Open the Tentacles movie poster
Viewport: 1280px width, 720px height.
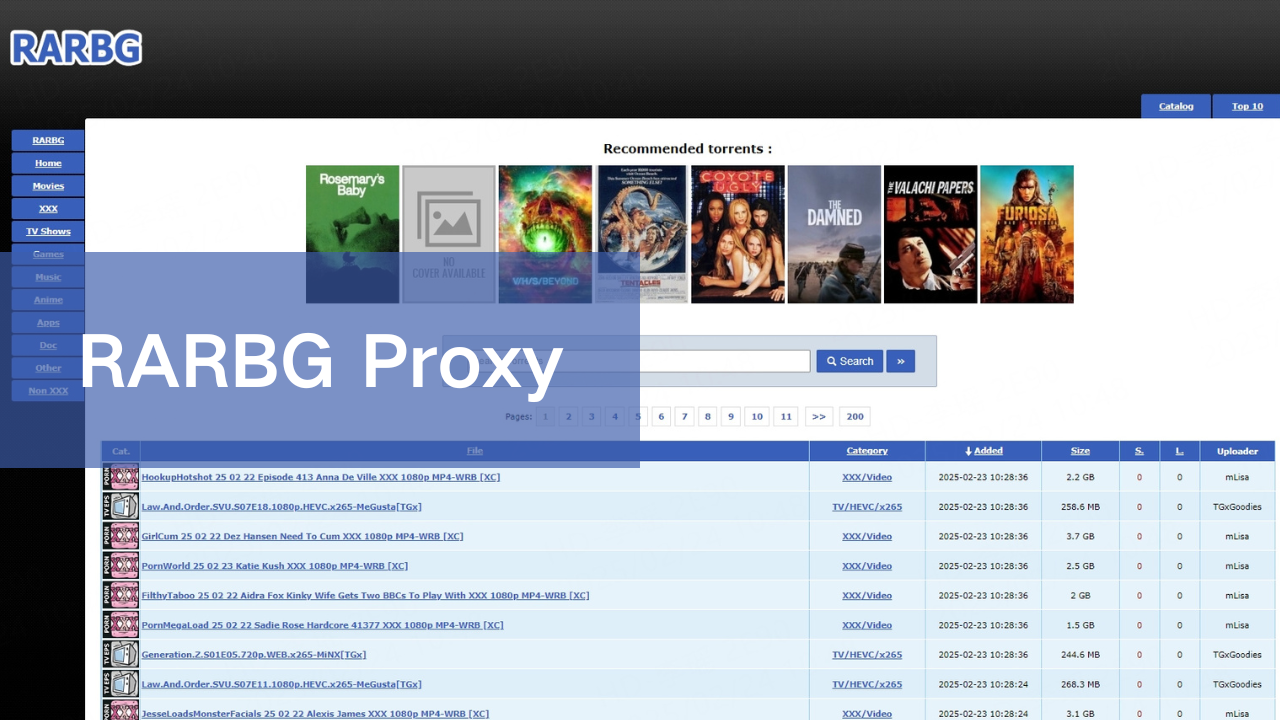click(641, 234)
